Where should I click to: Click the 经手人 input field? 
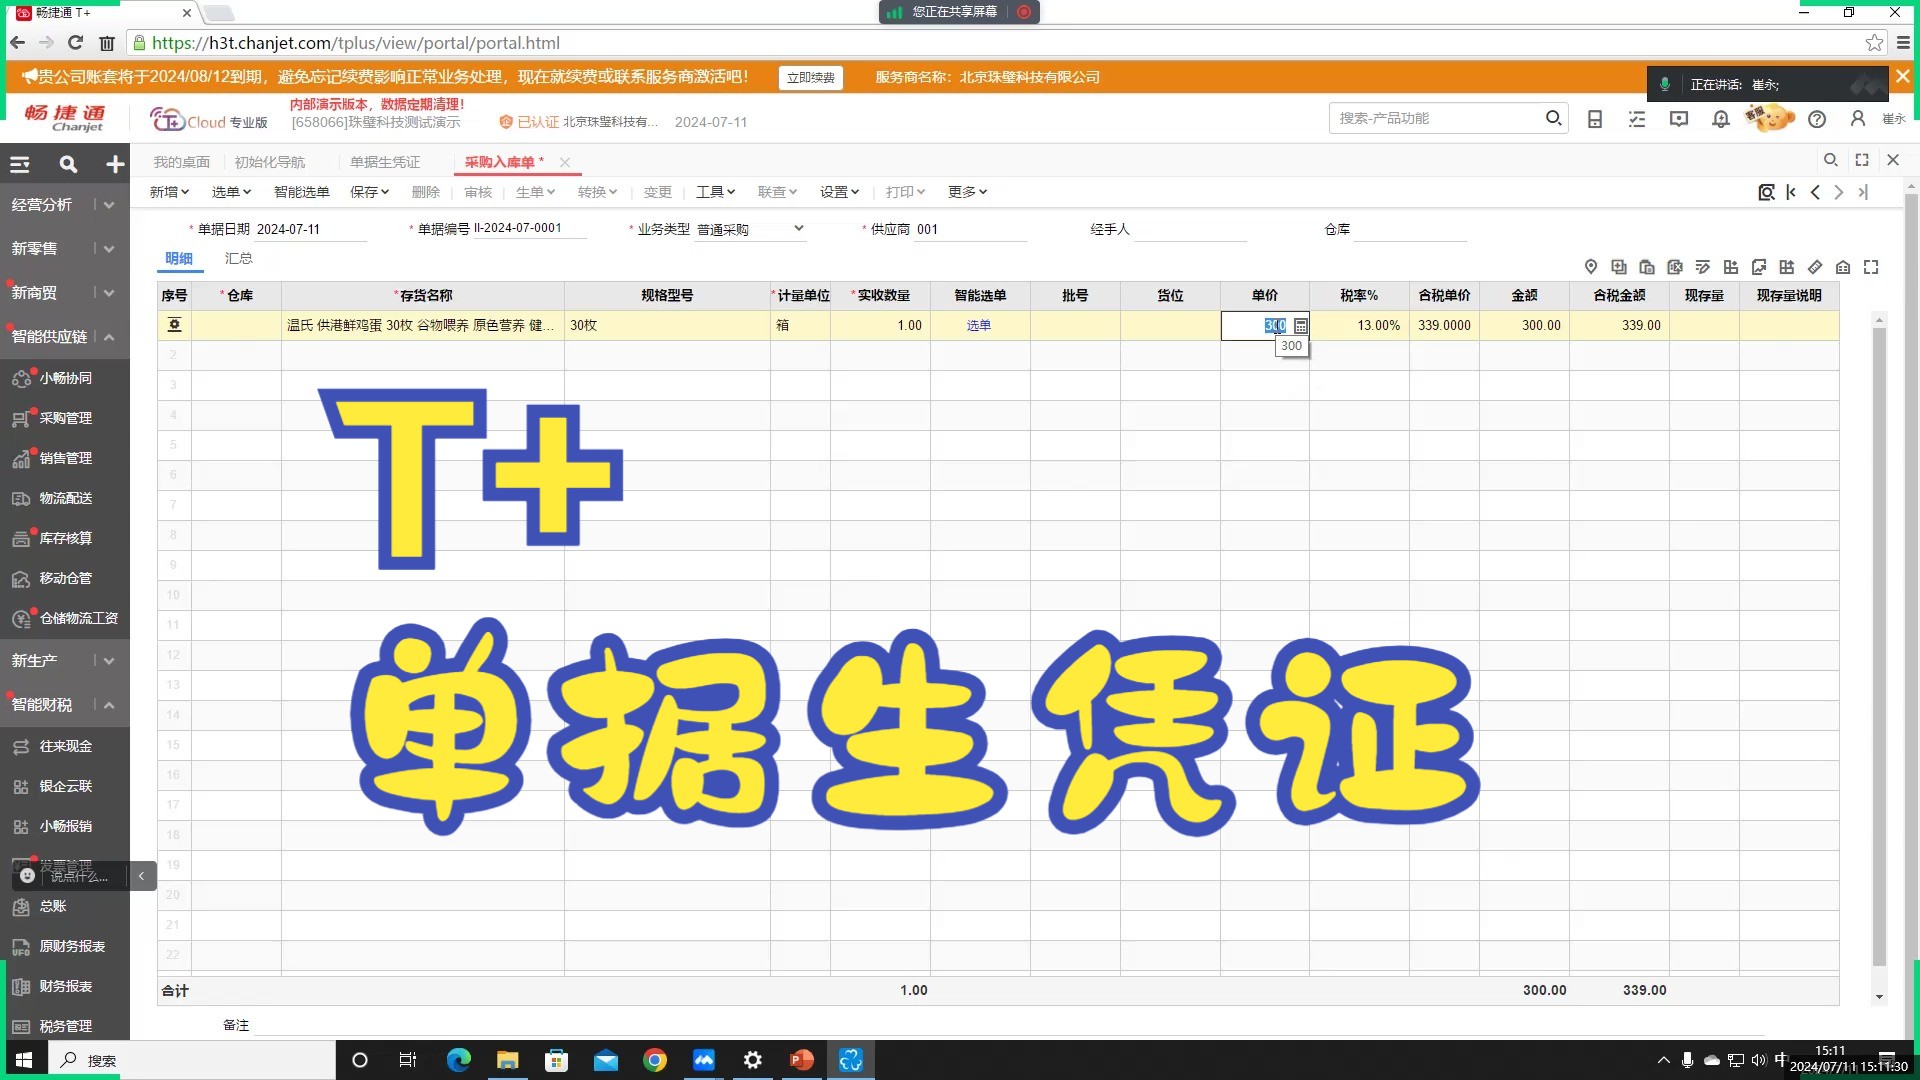(x=1190, y=229)
